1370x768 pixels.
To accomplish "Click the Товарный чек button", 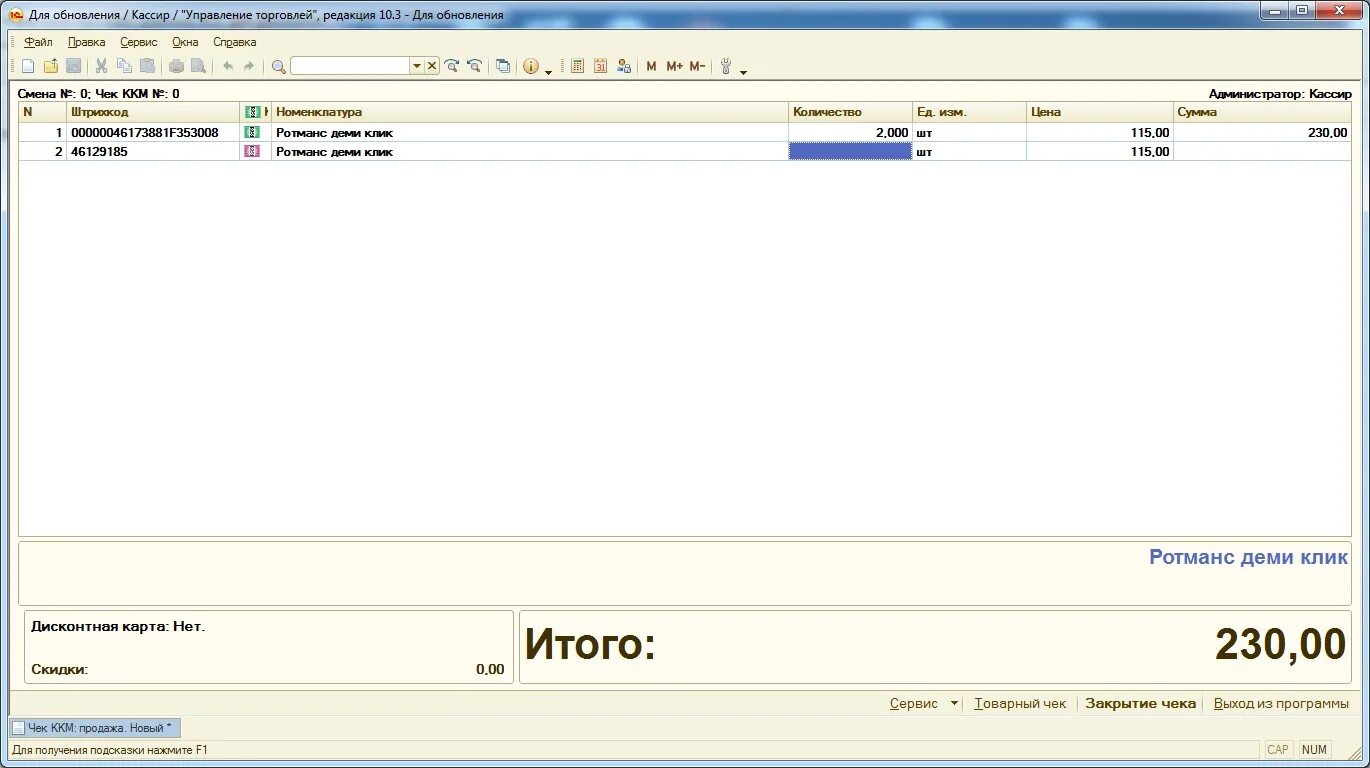I will [x=1020, y=703].
